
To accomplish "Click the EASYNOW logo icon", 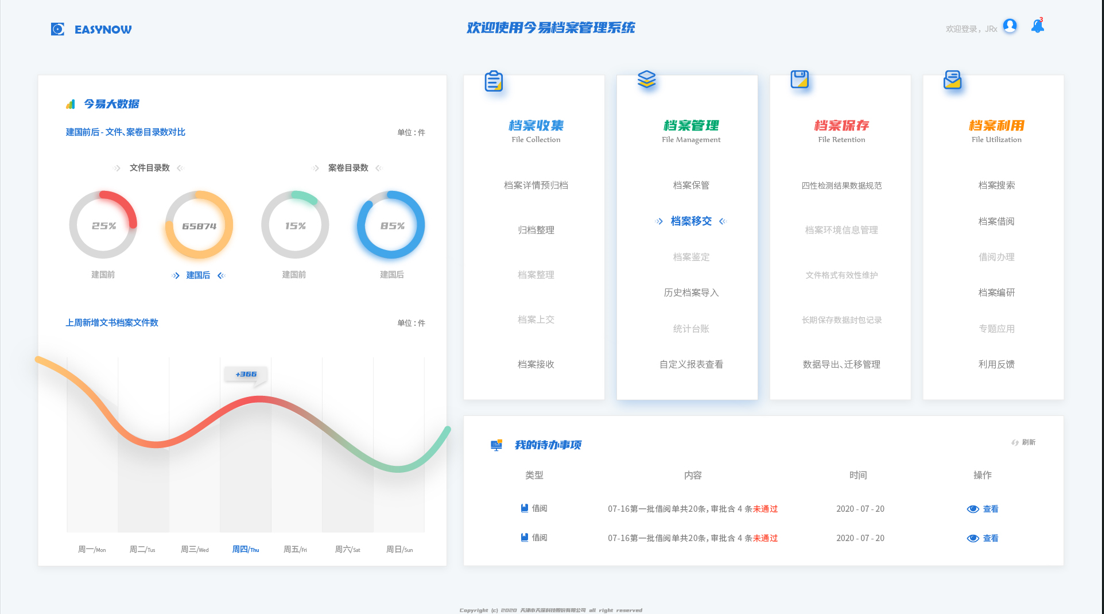I will [58, 29].
